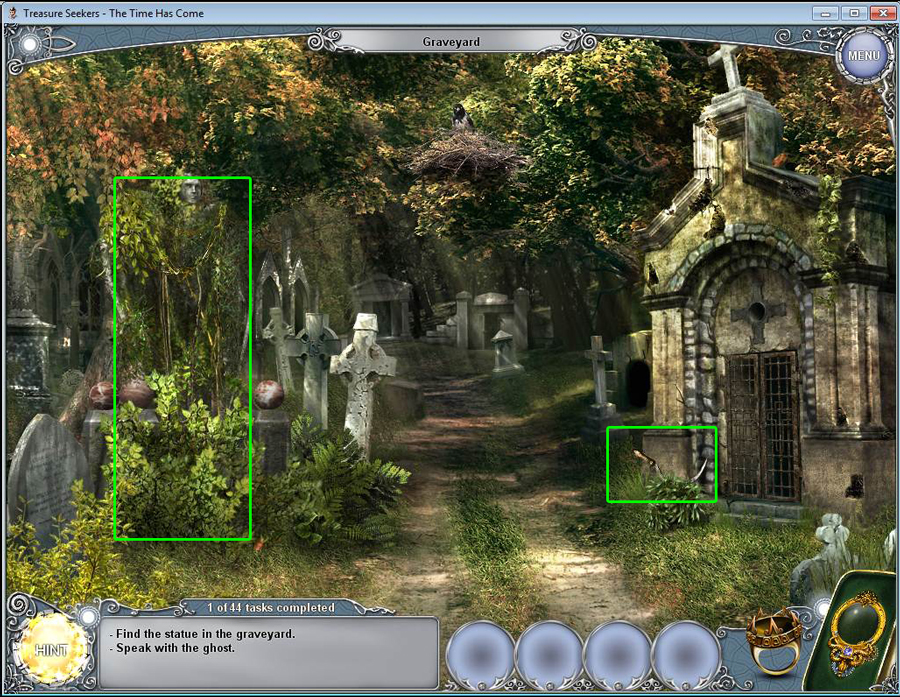Click the white Celtic cross gravestone

point(361,370)
